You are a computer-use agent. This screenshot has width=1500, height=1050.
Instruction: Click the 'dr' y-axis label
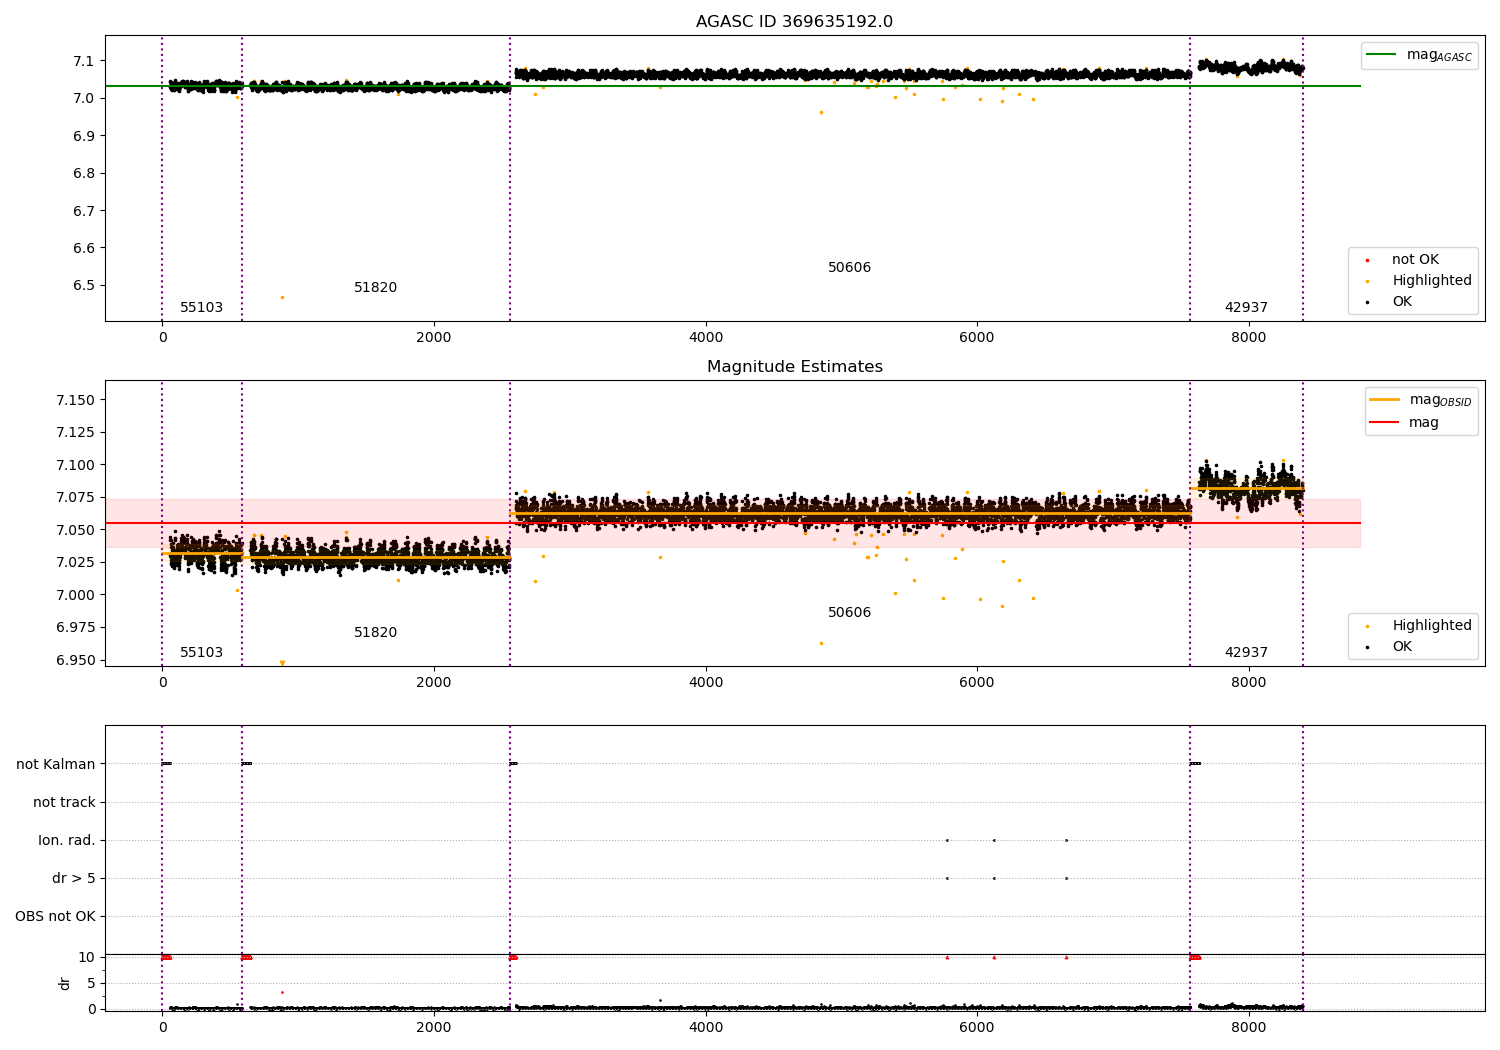pyautogui.click(x=65, y=983)
